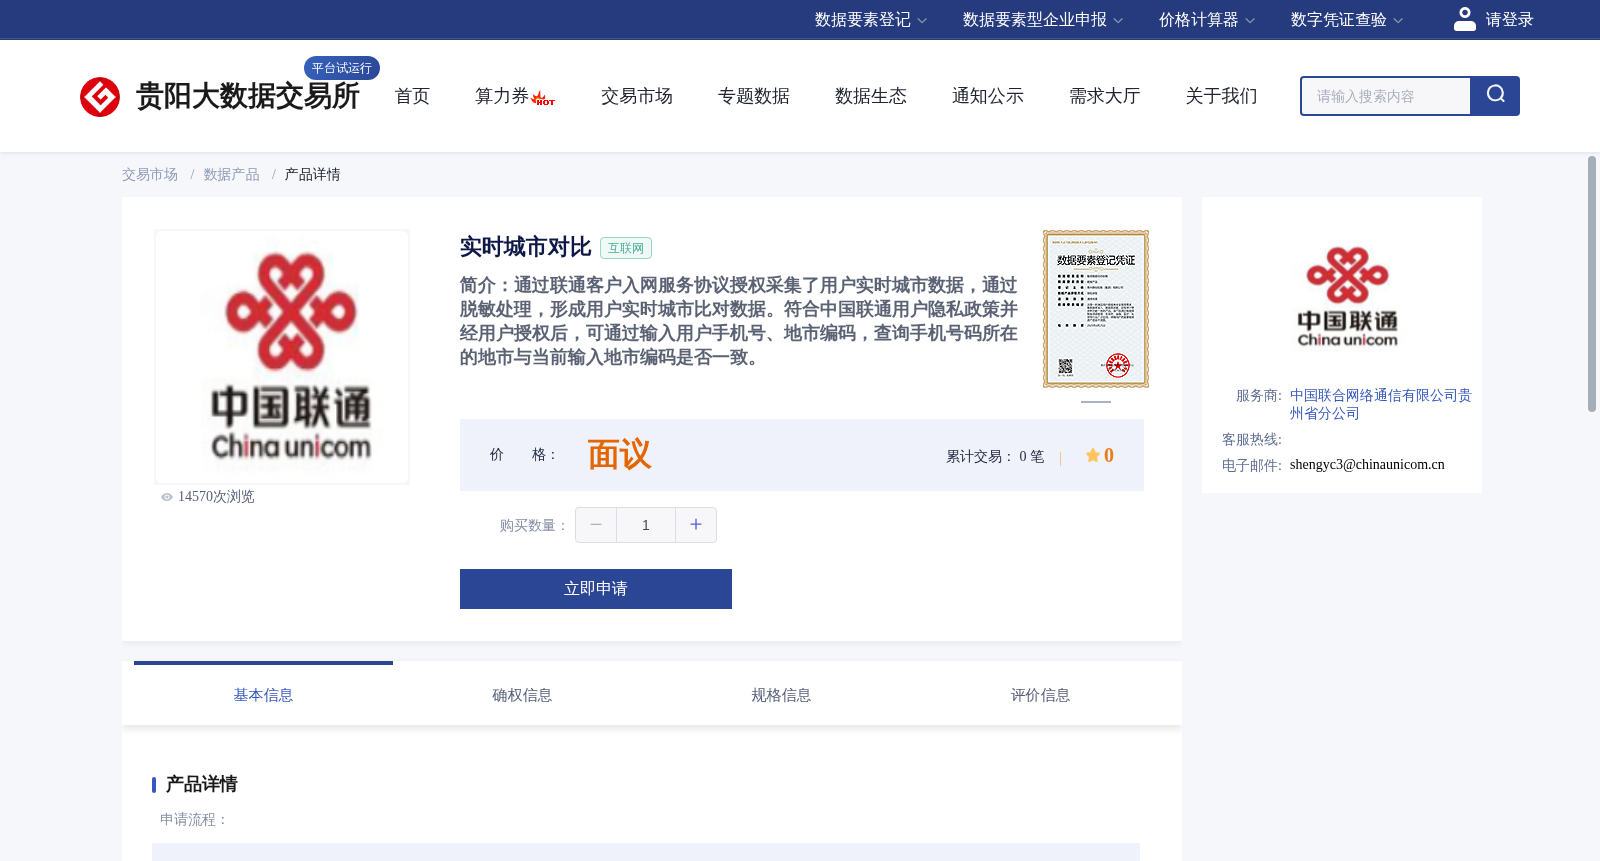The height and width of the screenshot is (861, 1600).
Task: Click the product title 实时城市对比
Action: pyautogui.click(x=525, y=247)
